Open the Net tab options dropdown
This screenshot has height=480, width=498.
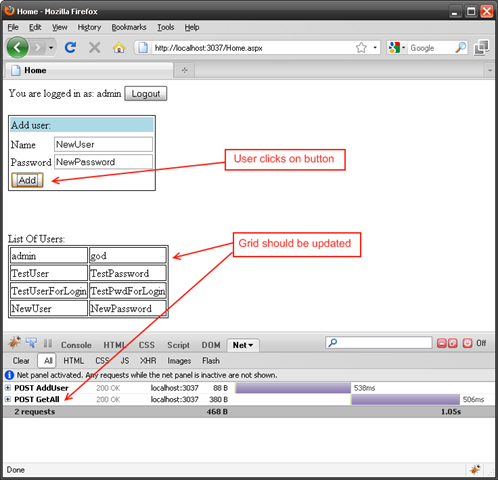click(251, 345)
